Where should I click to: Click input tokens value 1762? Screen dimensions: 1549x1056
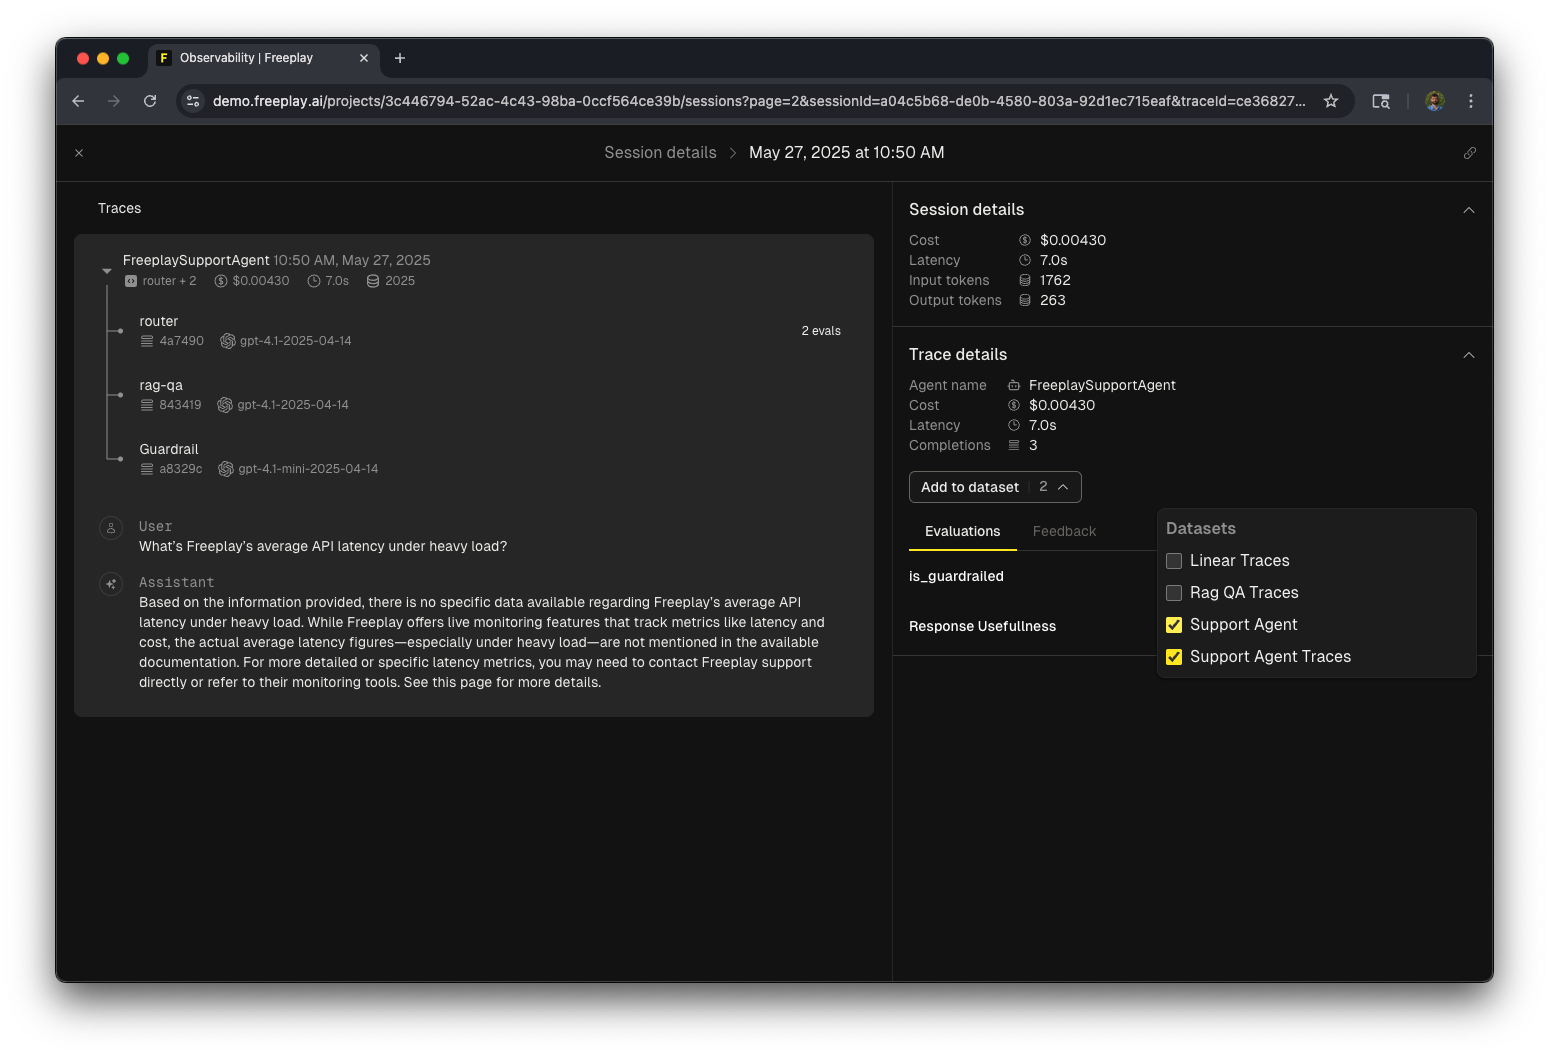coord(1055,280)
